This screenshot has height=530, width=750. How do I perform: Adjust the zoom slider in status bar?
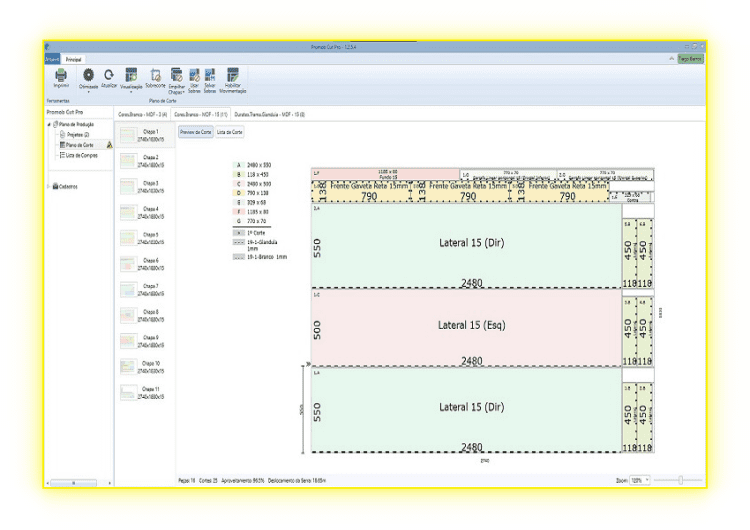tap(681, 480)
